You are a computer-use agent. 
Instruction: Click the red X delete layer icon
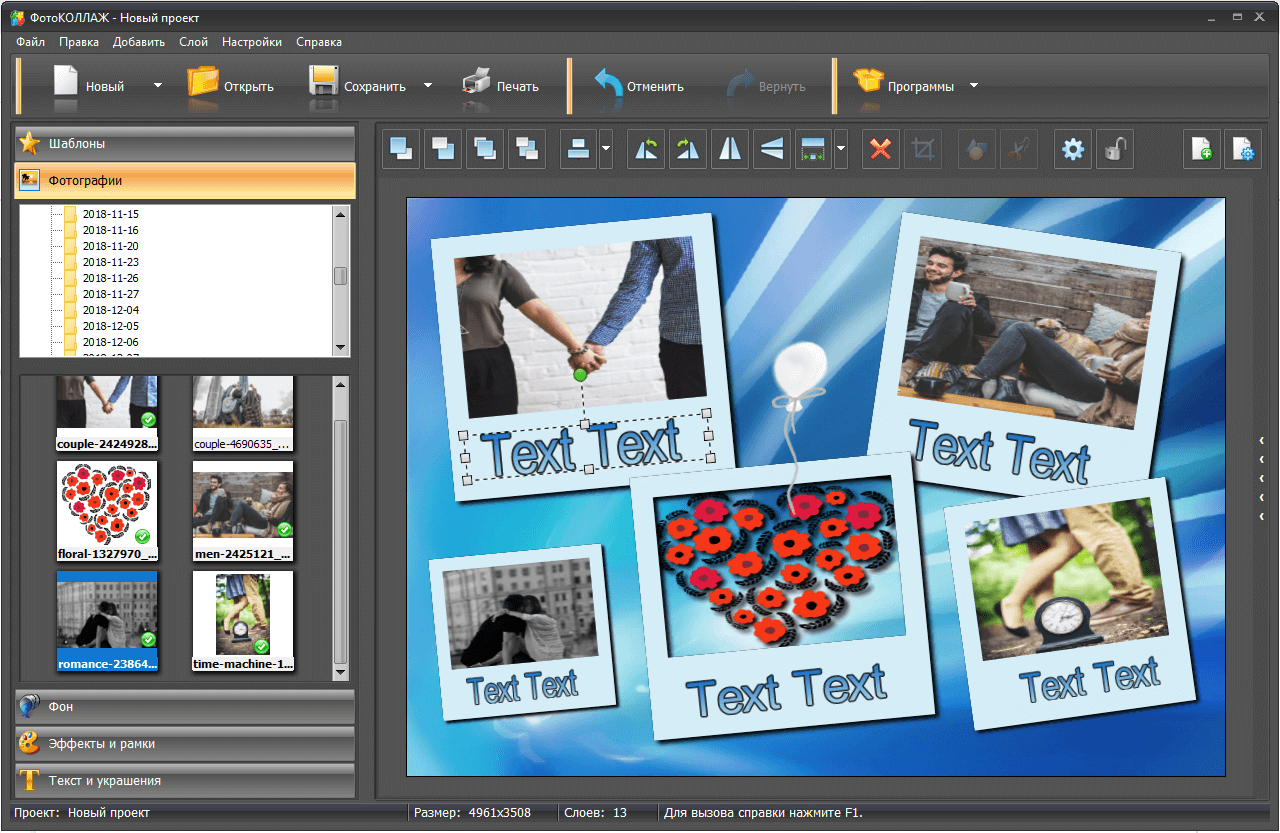(x=880, y=150)
